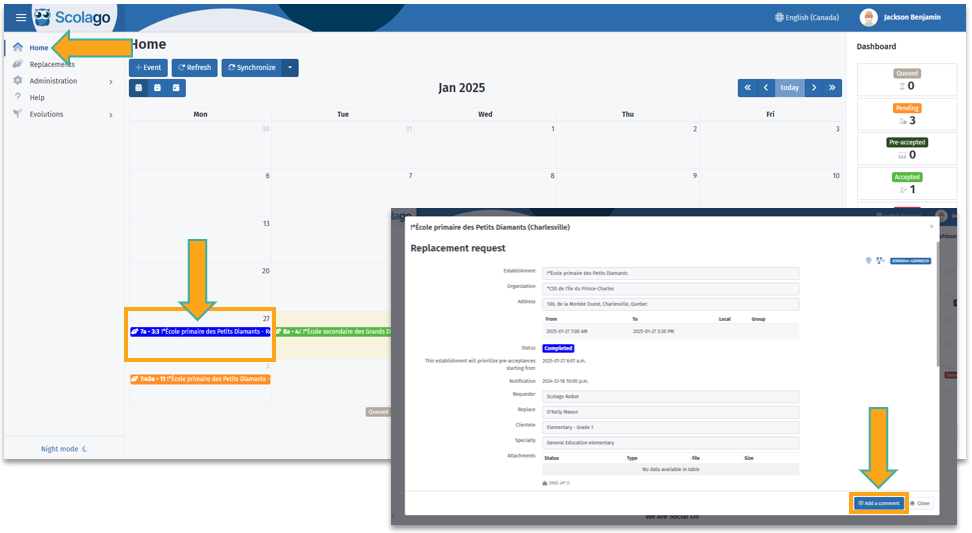This screenshot has height=533, width=972.
Task: Jump back with double left chevron
Action: (x=748, y=87)
